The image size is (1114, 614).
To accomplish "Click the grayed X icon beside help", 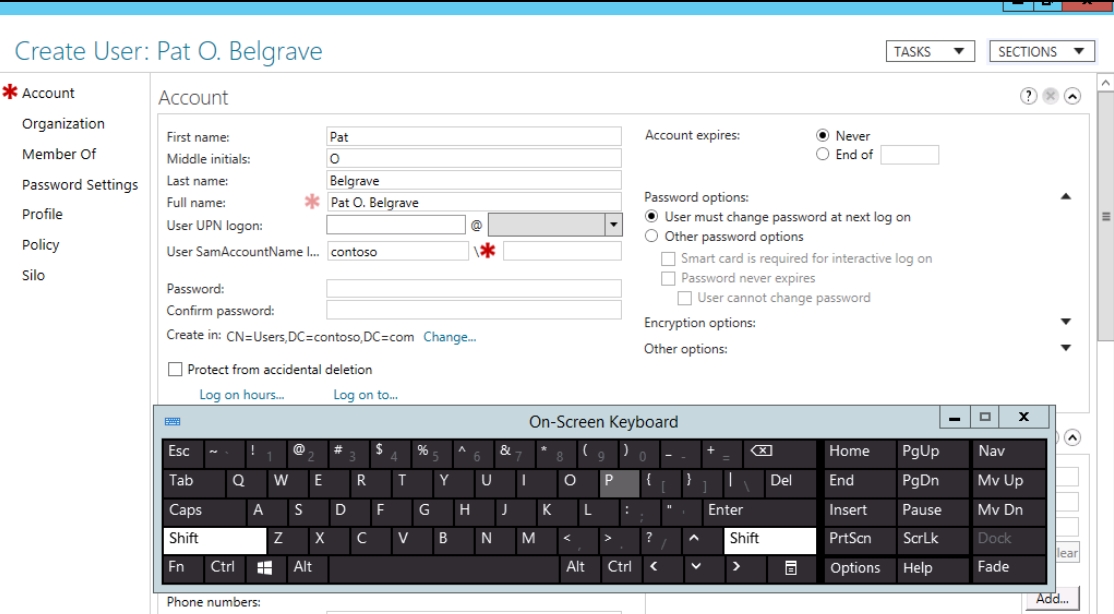I will pyautogui.click(x=1050, y=96).
